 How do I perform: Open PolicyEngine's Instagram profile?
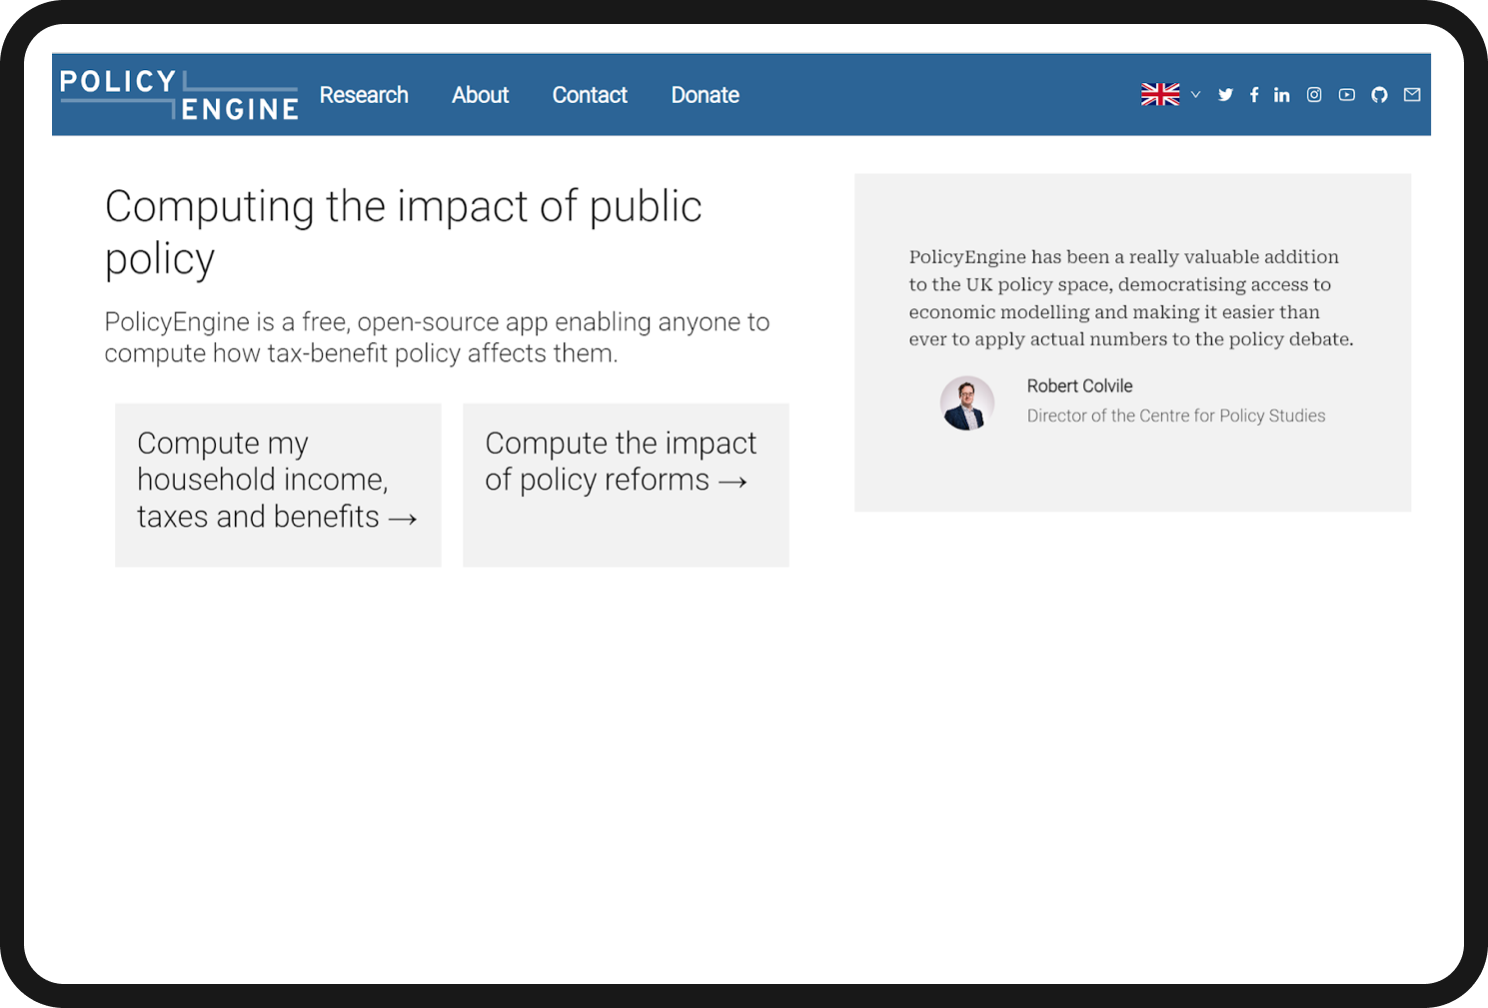click(x=1314, y=94)
